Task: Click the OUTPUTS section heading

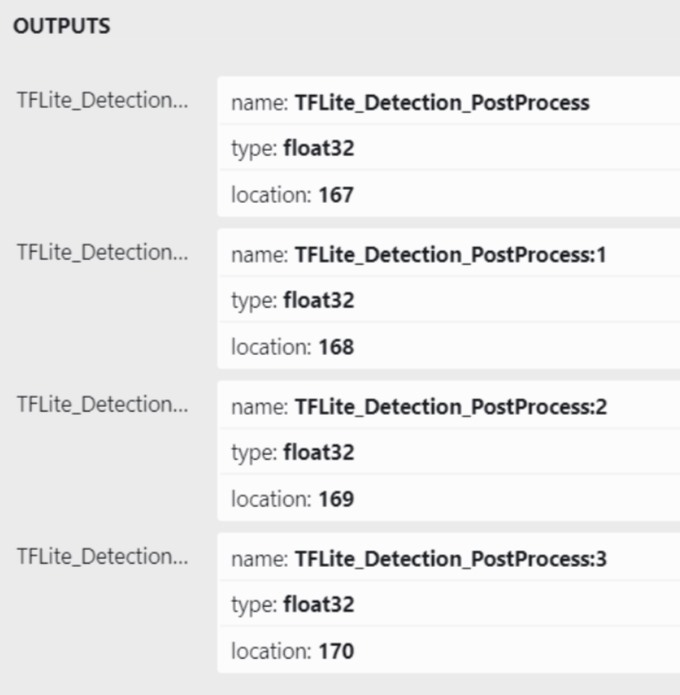Action: tap(62, 27)
